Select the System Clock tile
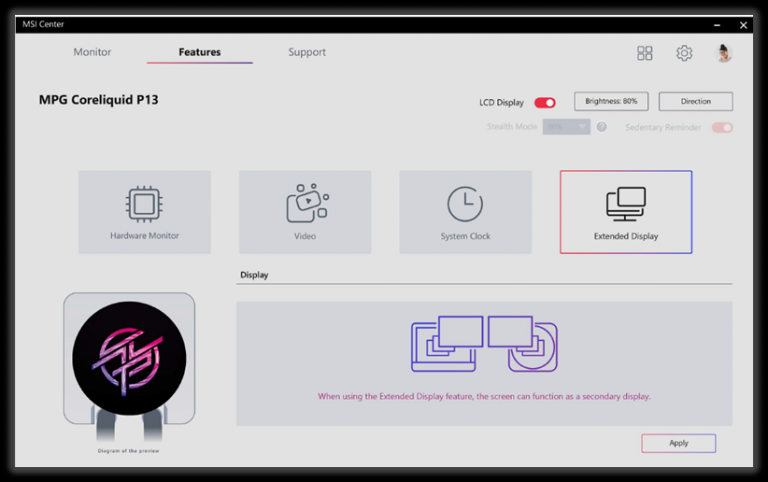Viewport: 768px width, 482px height. (x=465, y=212)
